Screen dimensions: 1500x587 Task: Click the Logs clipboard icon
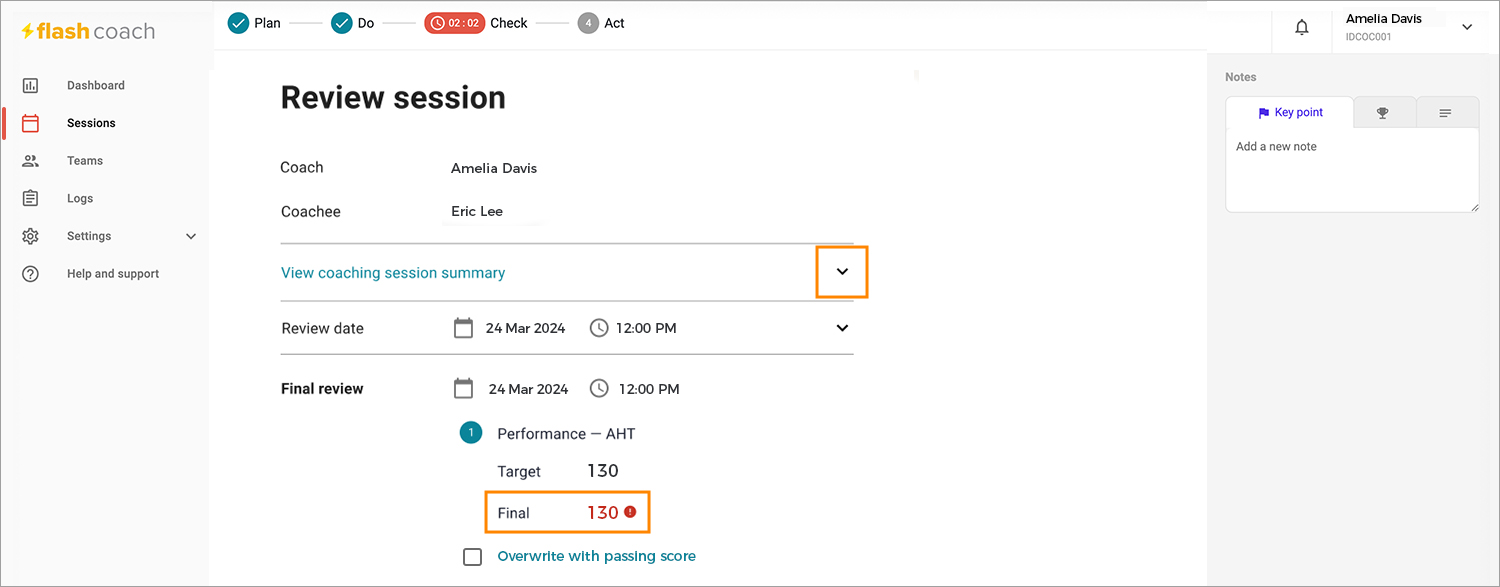31,198
